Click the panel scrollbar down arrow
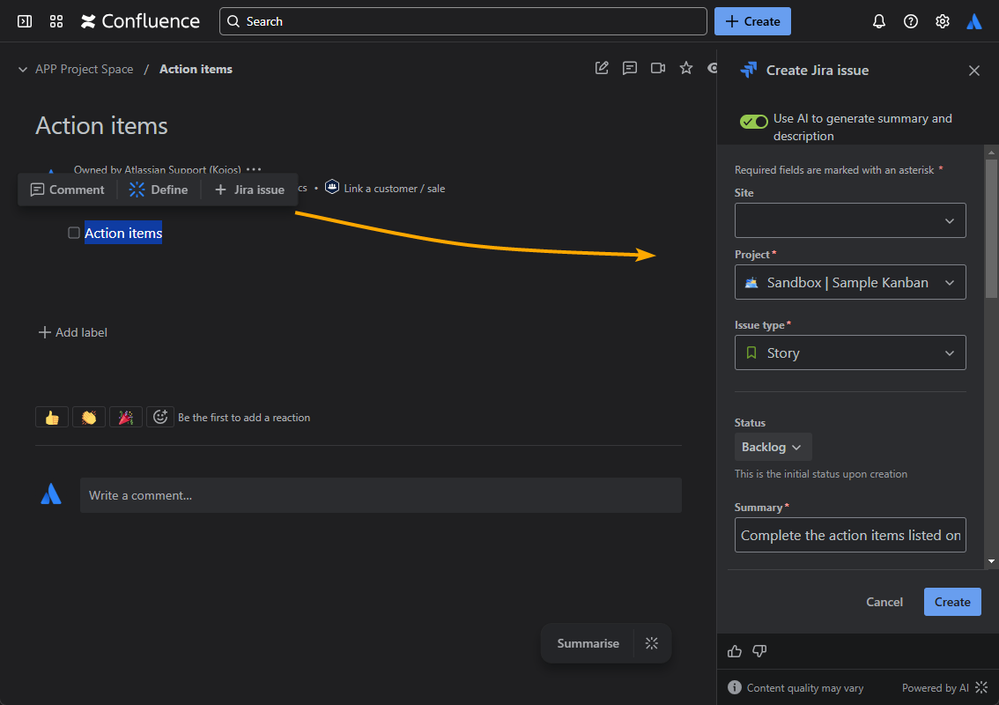Screen dimensions: 999x705 [991, 562]
